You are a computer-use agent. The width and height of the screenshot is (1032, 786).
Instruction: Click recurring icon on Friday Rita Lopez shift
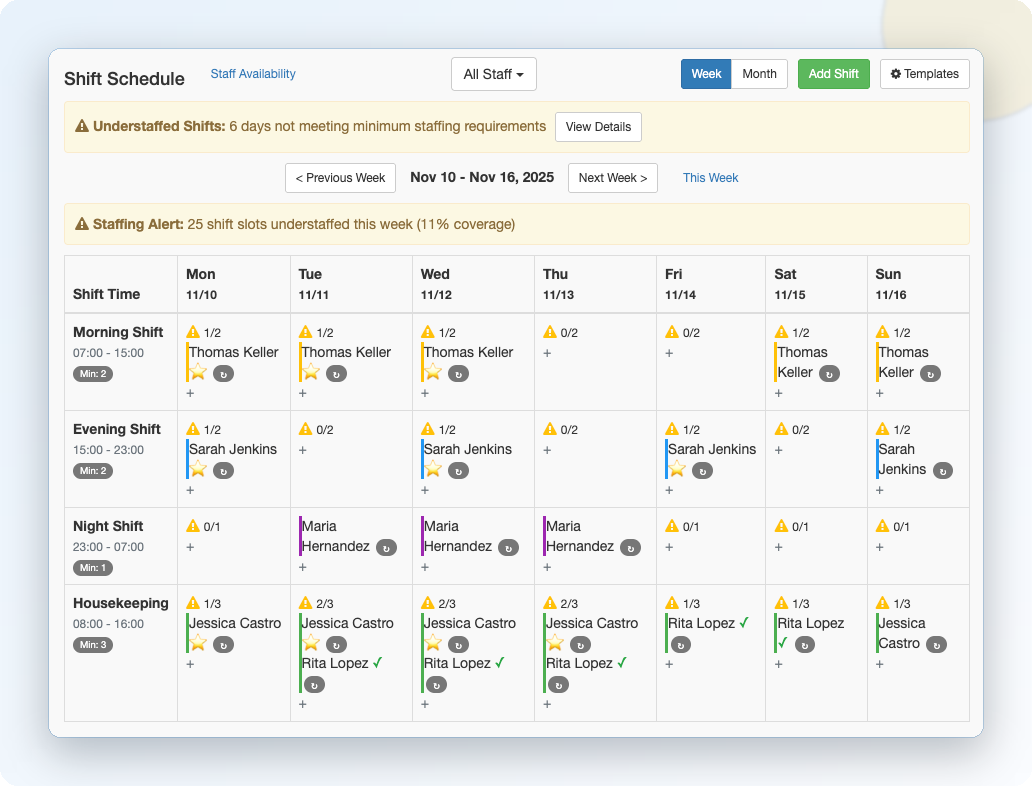click(x=681, y=644)
